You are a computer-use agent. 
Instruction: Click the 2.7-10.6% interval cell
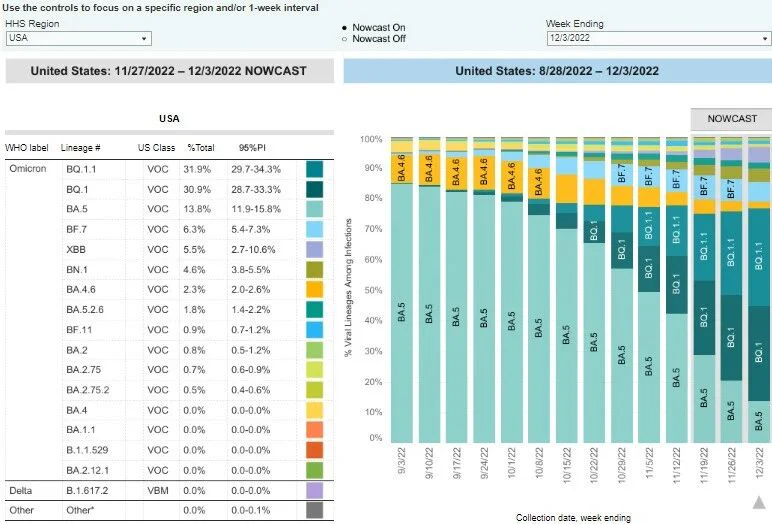click(x=253, y=250)
